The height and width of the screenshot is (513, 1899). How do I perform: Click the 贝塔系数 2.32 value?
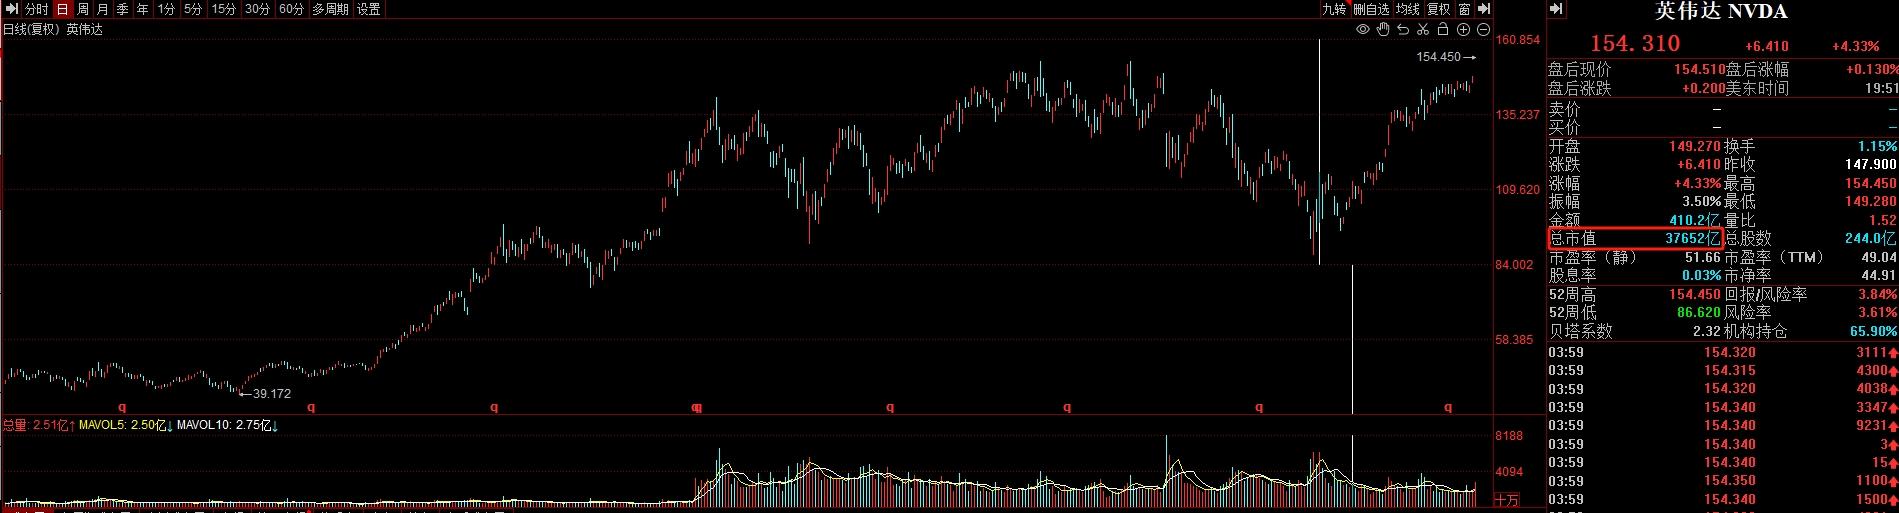pyautogui.click(x=1707, y=331)
